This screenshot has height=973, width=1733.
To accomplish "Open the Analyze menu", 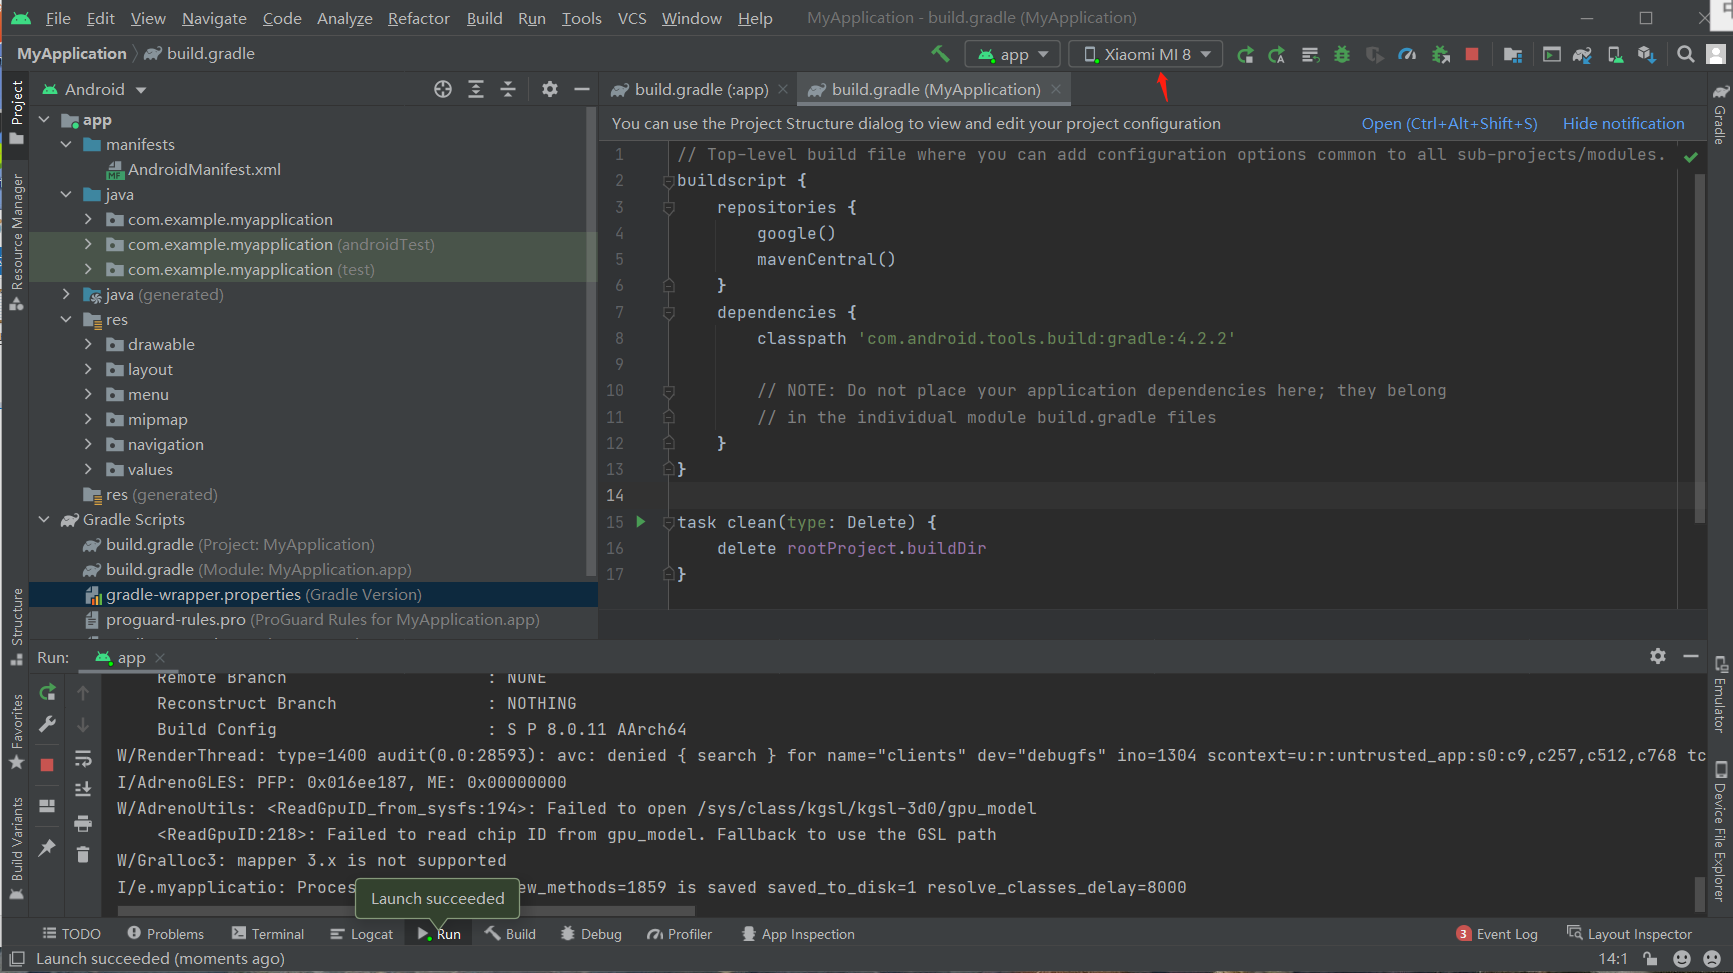I will (345, 18).
